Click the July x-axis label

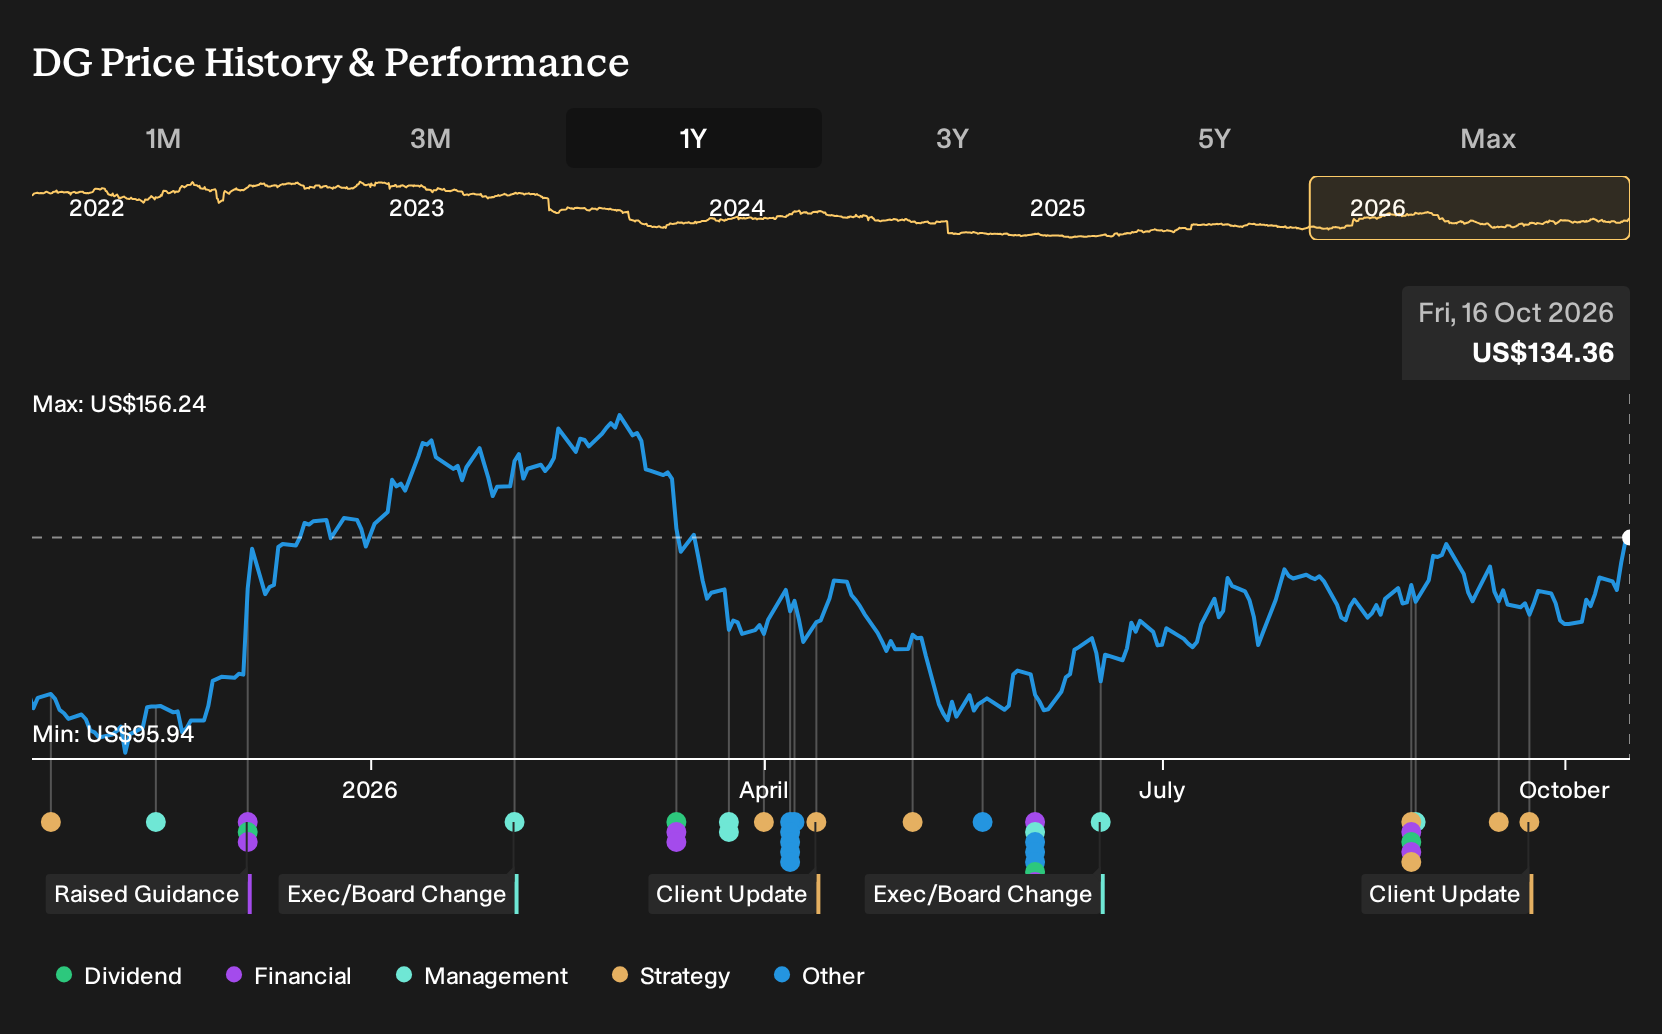pos(1162,790)
